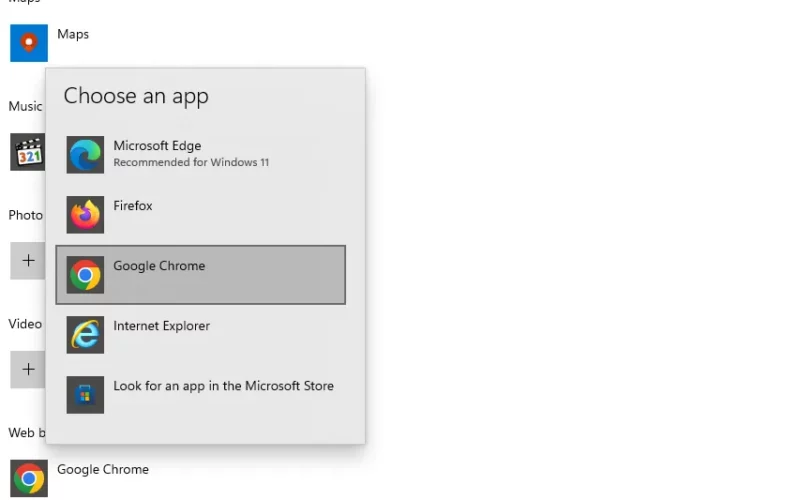
Task: Select the highlighted Google Chrome icon in the popup
Action: [85, 275]
